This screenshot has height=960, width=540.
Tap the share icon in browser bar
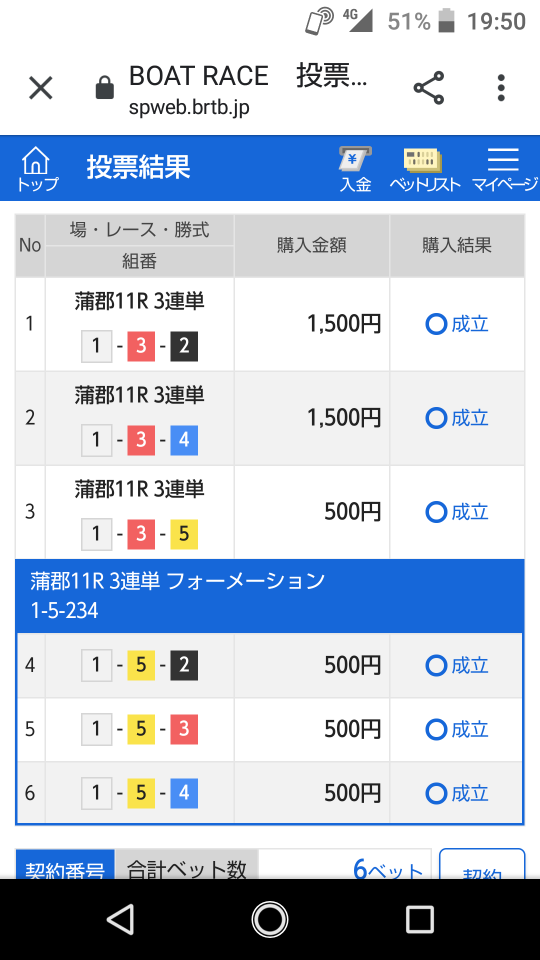pos(429,88)
